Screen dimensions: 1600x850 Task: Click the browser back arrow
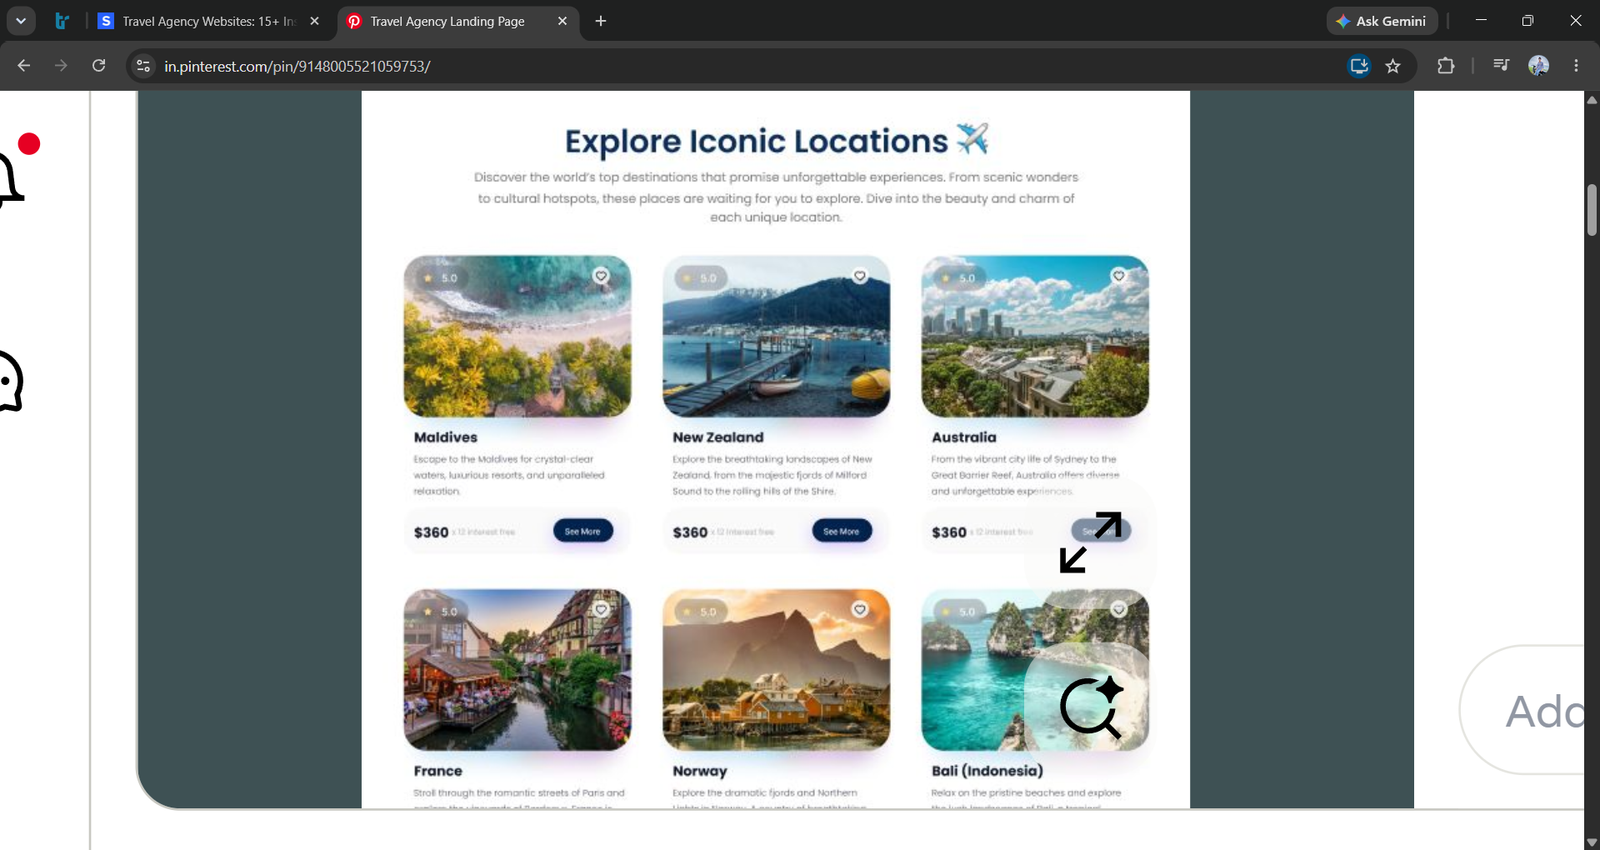pyautogui.click(x=24, y=66)
